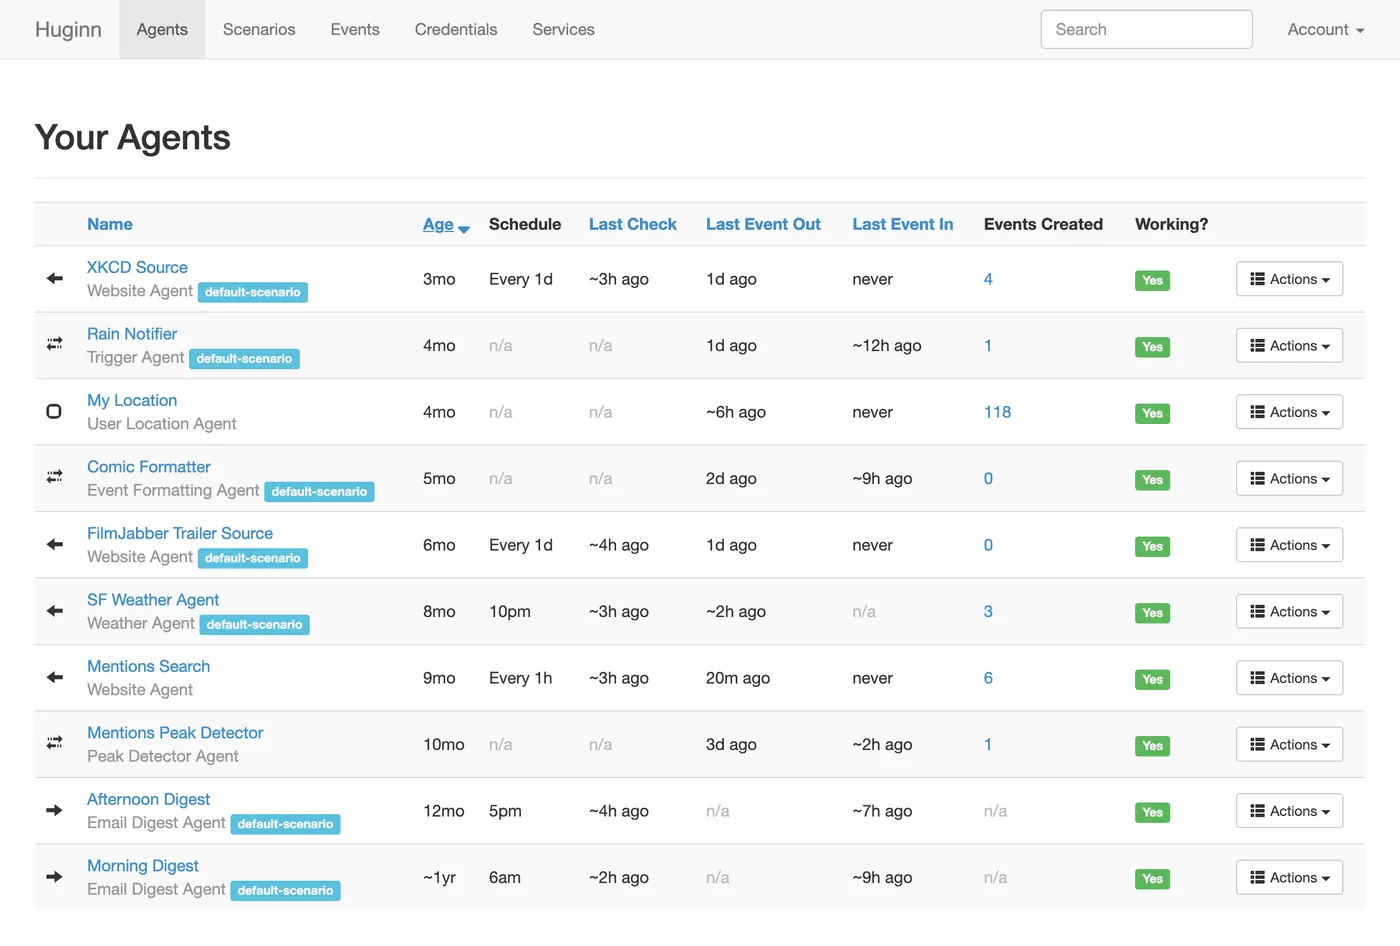
Task: Open Actions dropdown for XKCD Source
Action: pyautogui.click(x=1289, y=279)
